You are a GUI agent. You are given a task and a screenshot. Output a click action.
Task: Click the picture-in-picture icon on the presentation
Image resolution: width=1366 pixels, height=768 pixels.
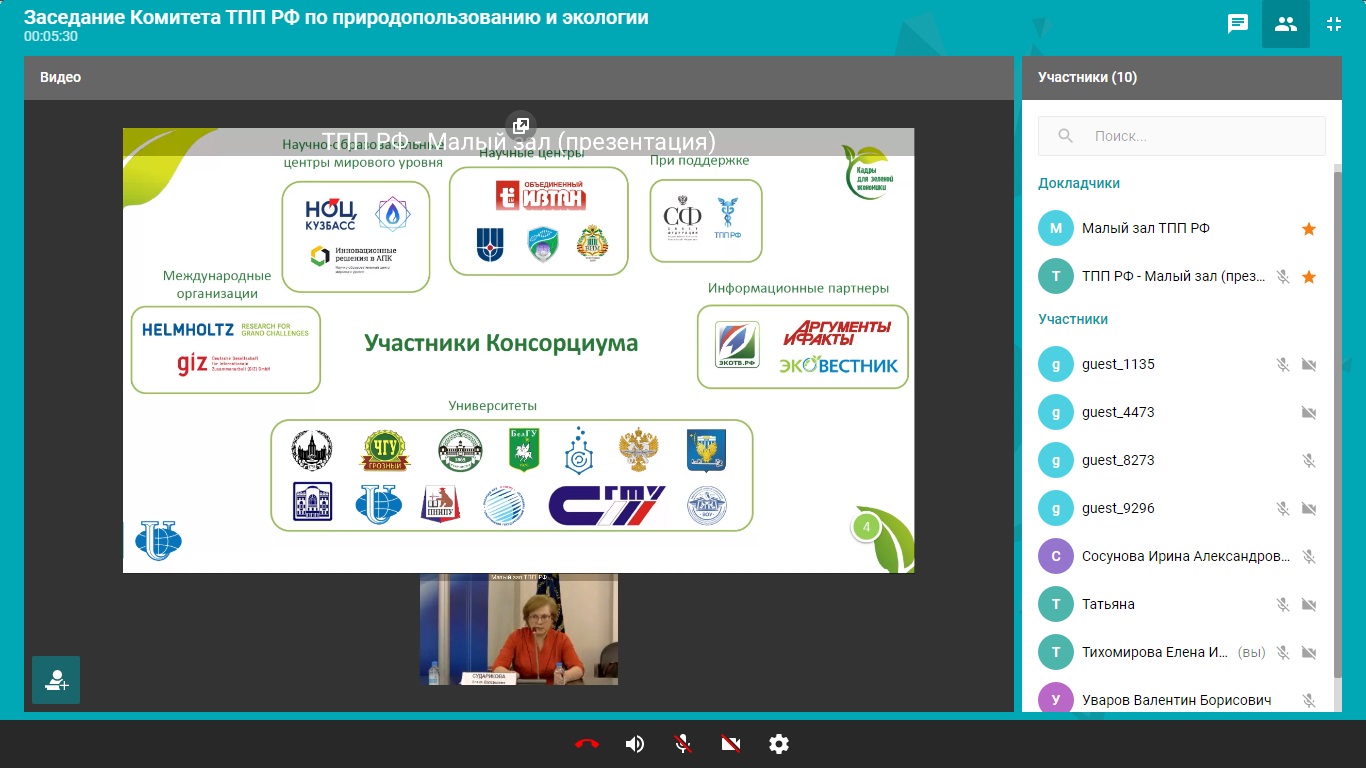pos(520,125)
